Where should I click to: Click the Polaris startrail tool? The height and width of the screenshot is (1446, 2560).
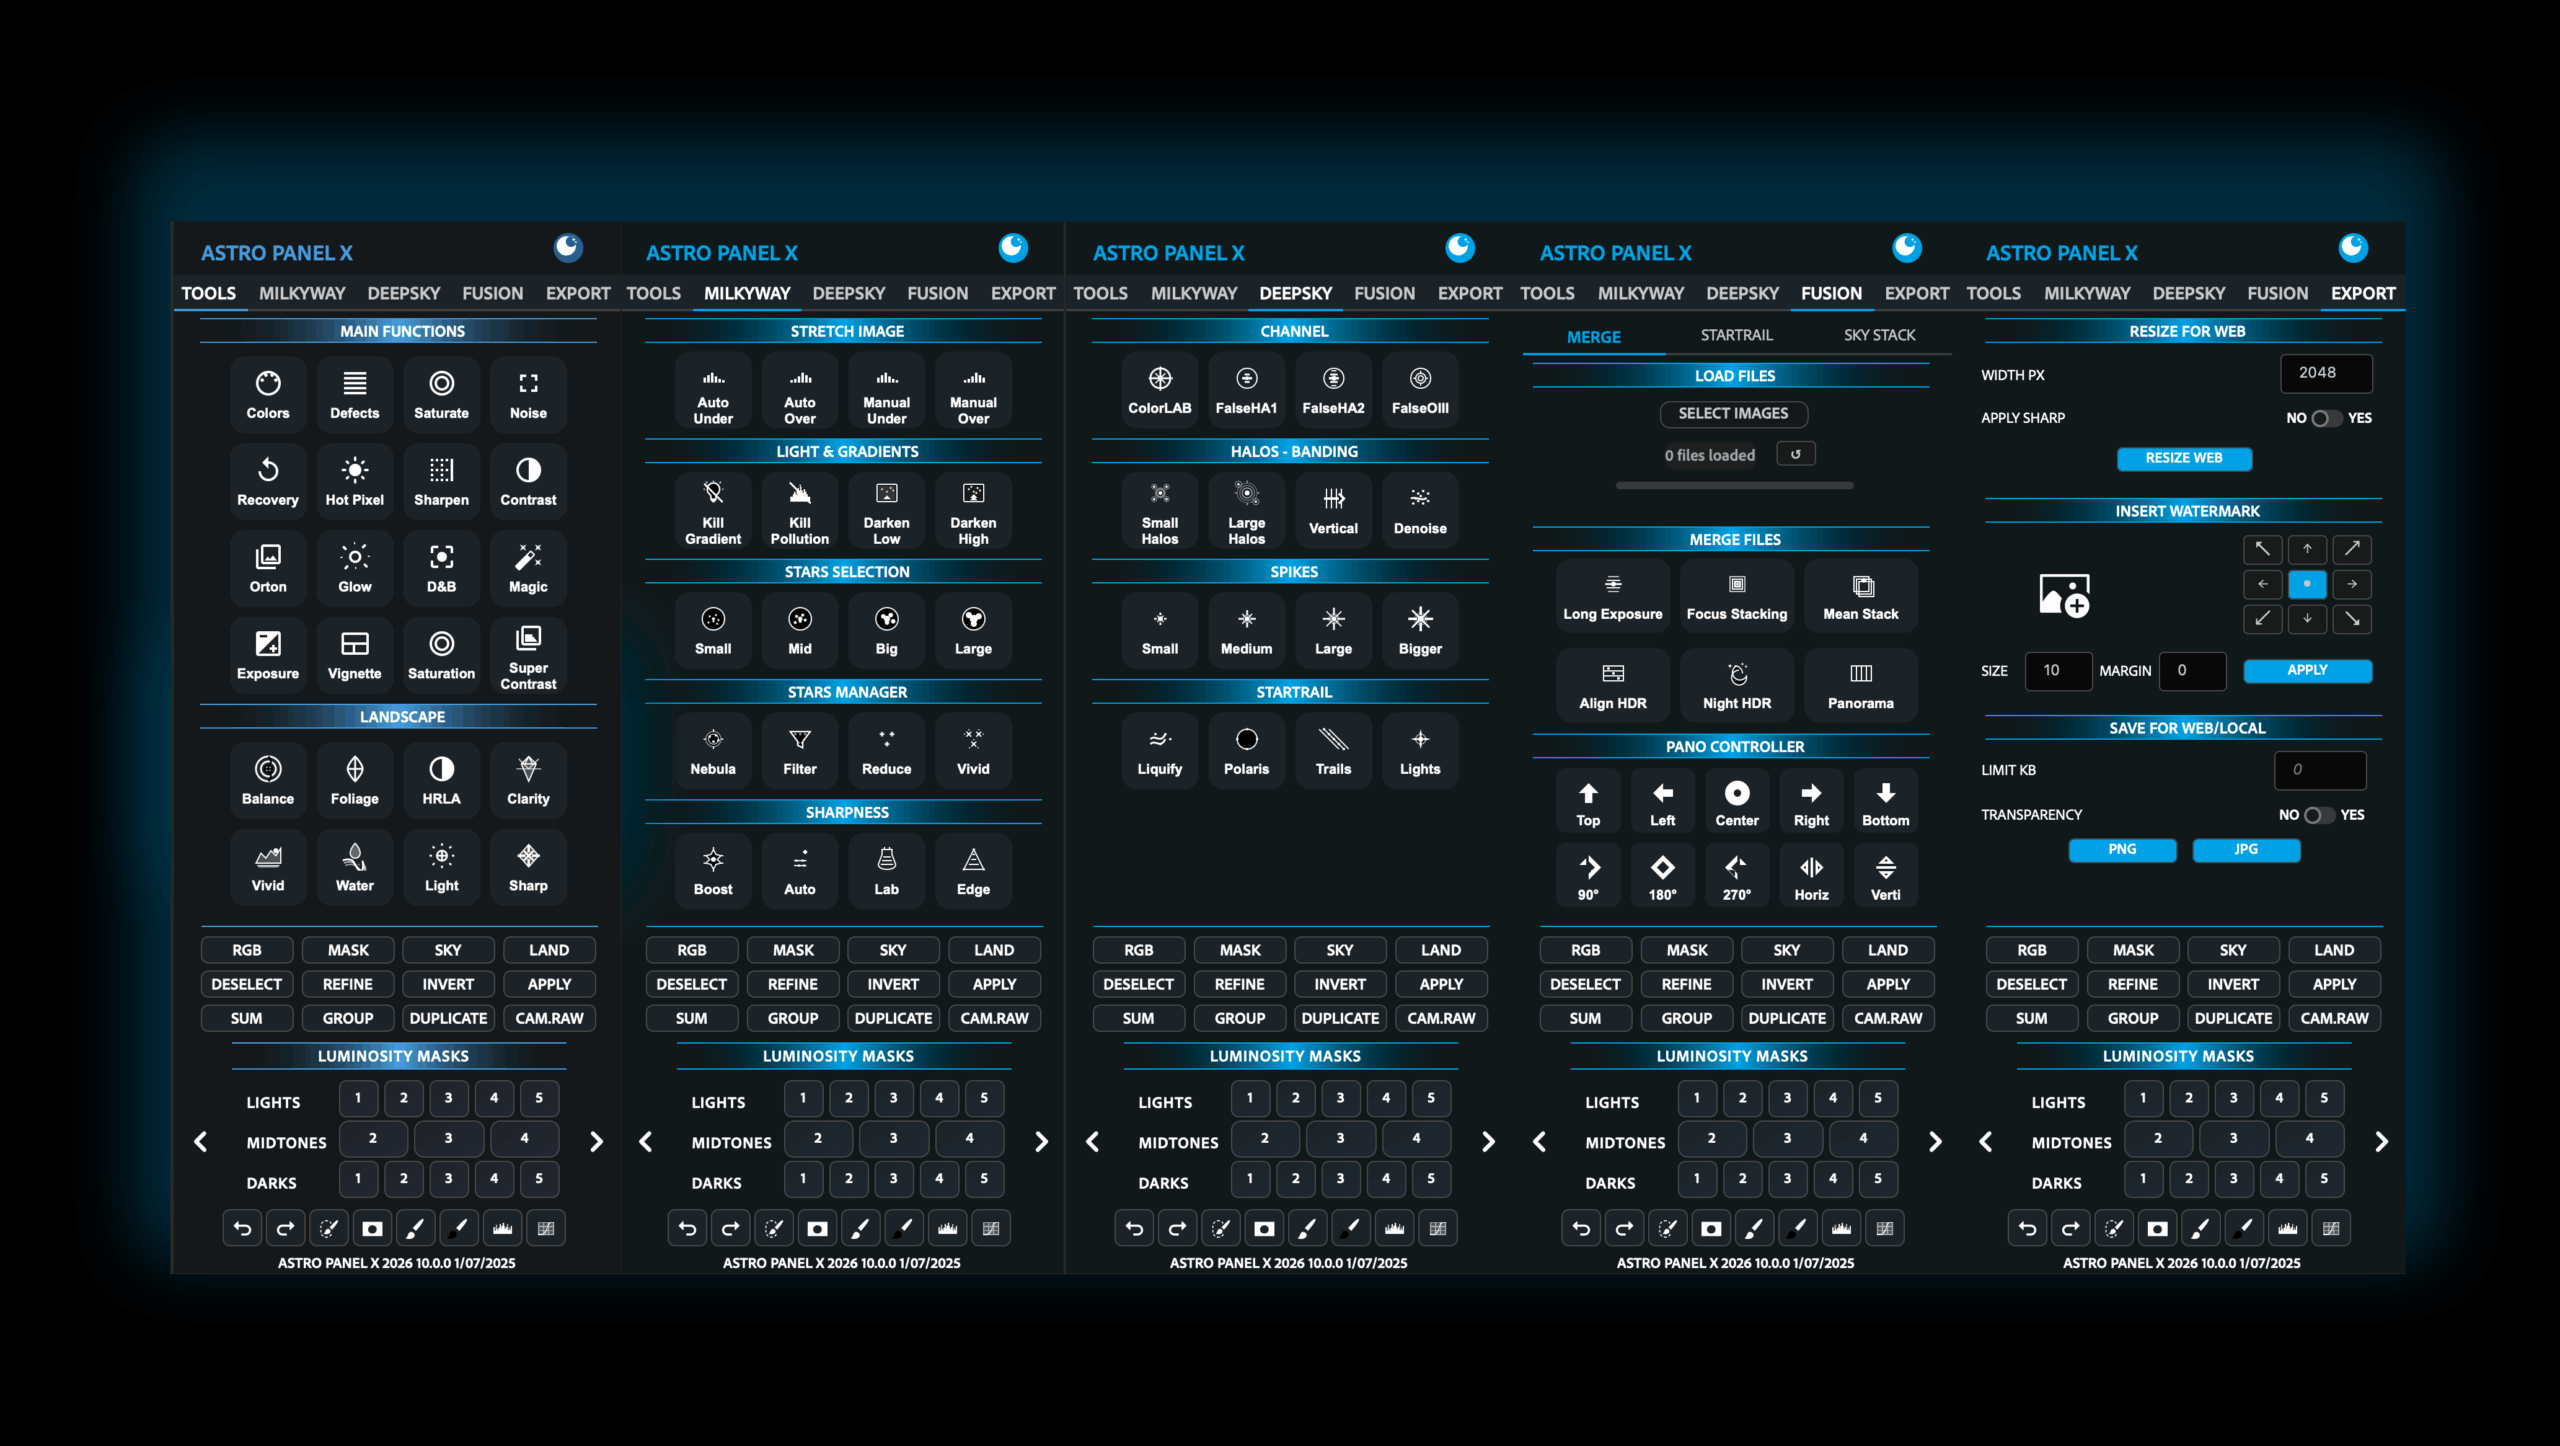(1246, 750)
